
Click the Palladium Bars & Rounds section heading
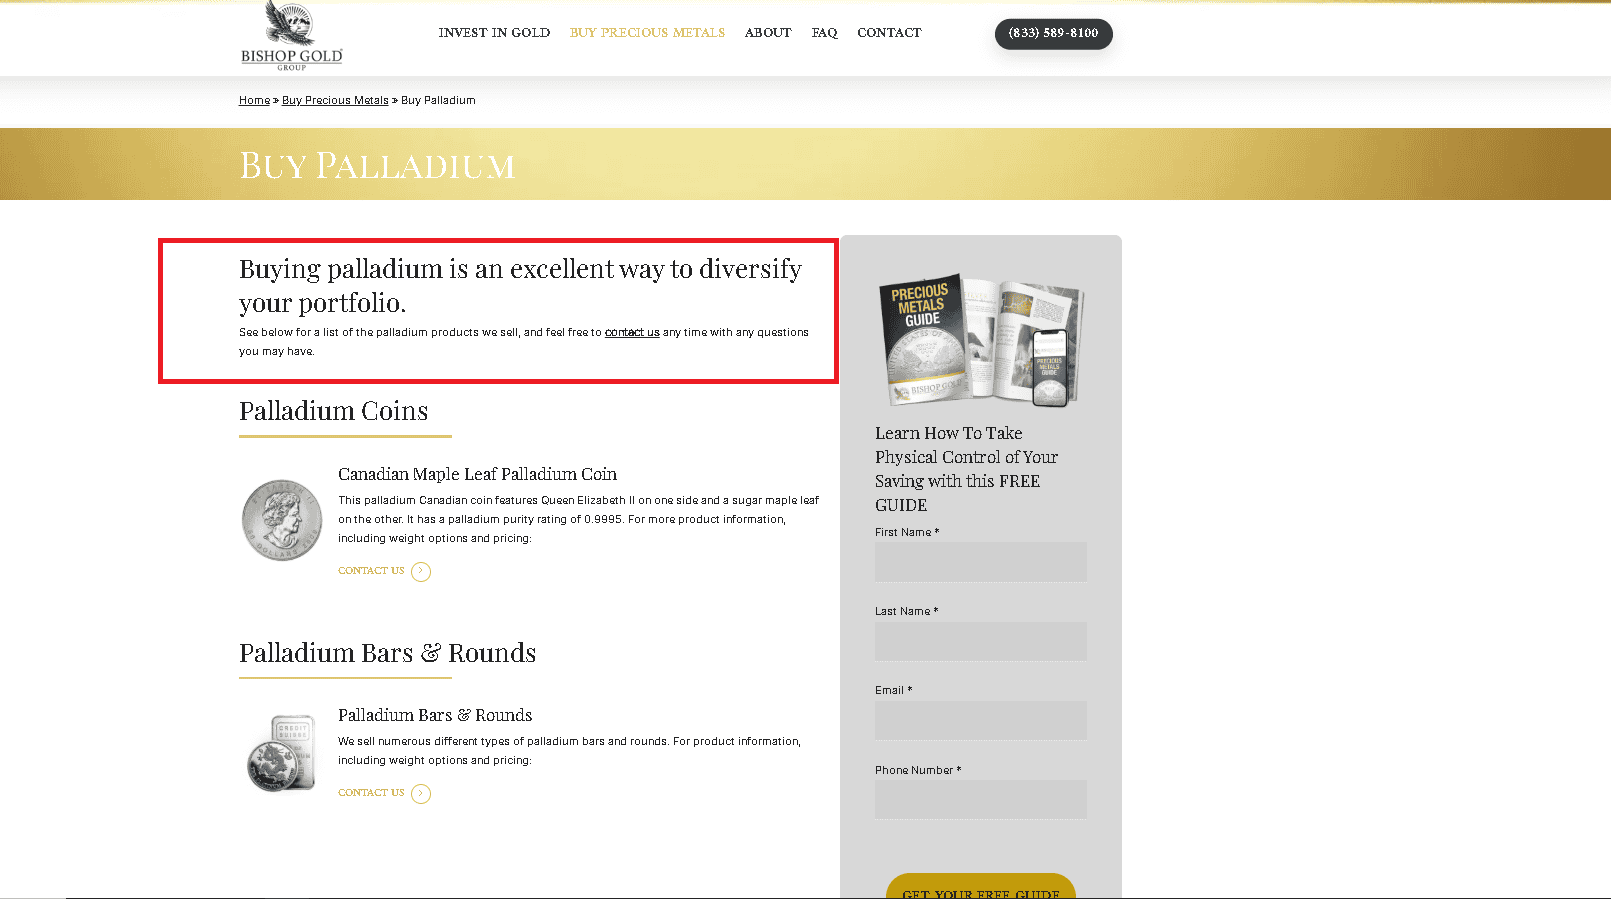(387, 653)
